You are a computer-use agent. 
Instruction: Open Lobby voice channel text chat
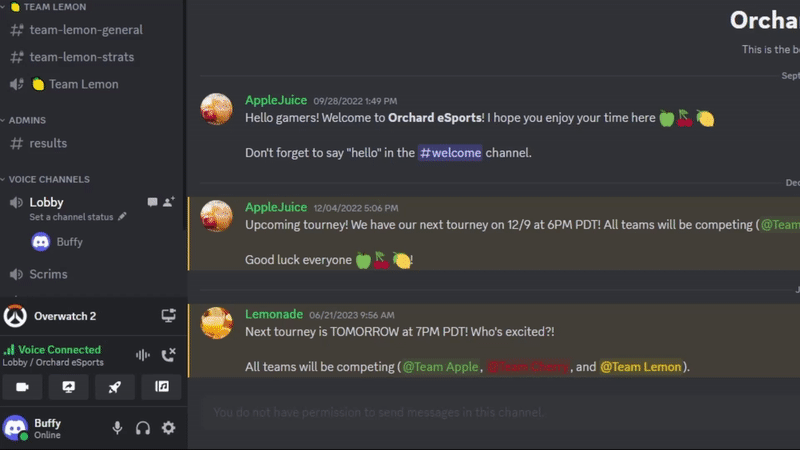pyautogui.click(x=152, y=202)
